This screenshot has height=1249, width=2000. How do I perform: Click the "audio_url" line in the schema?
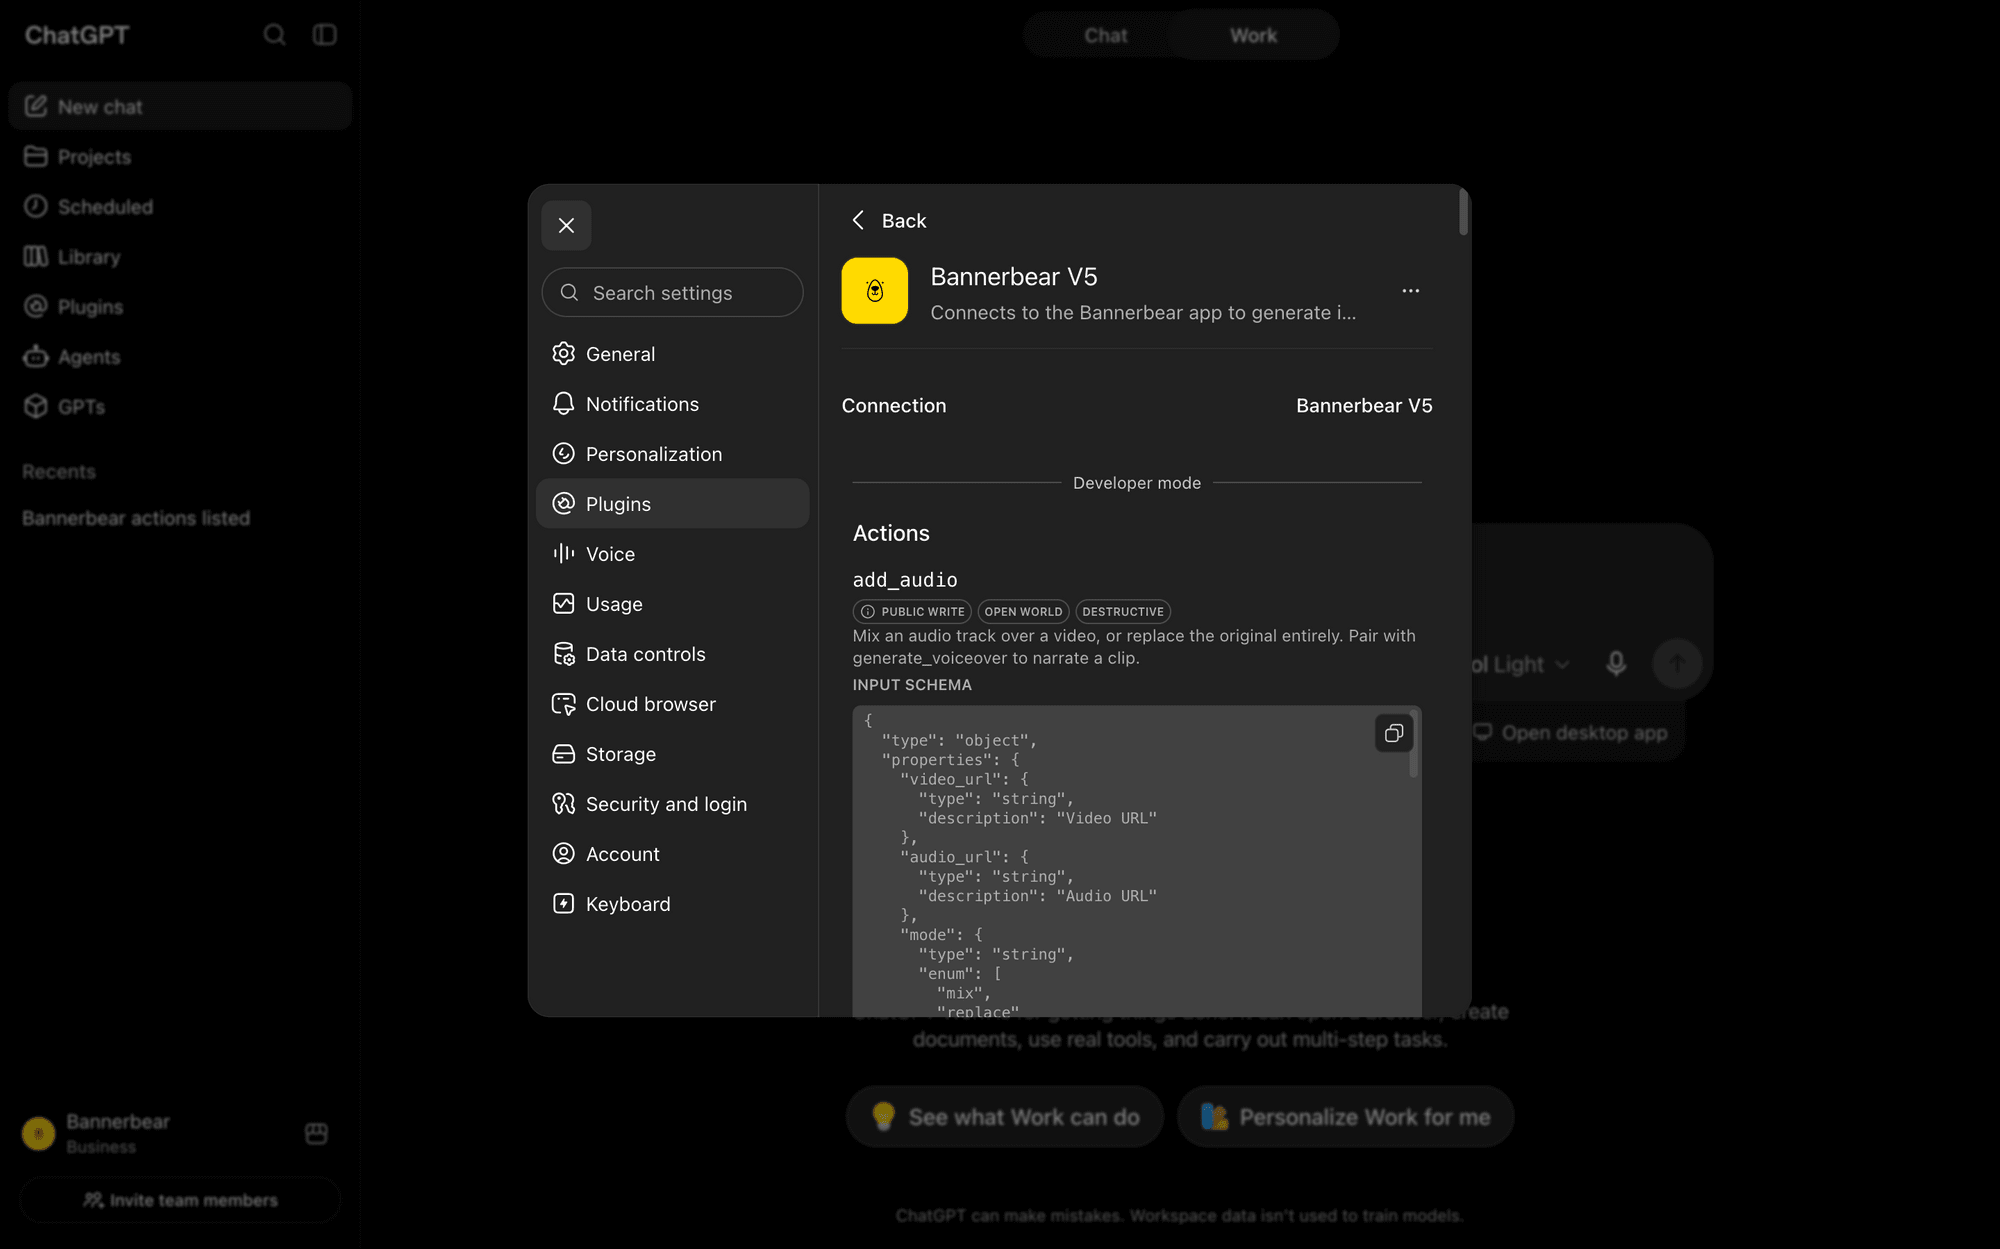click(x=964, y=857)
